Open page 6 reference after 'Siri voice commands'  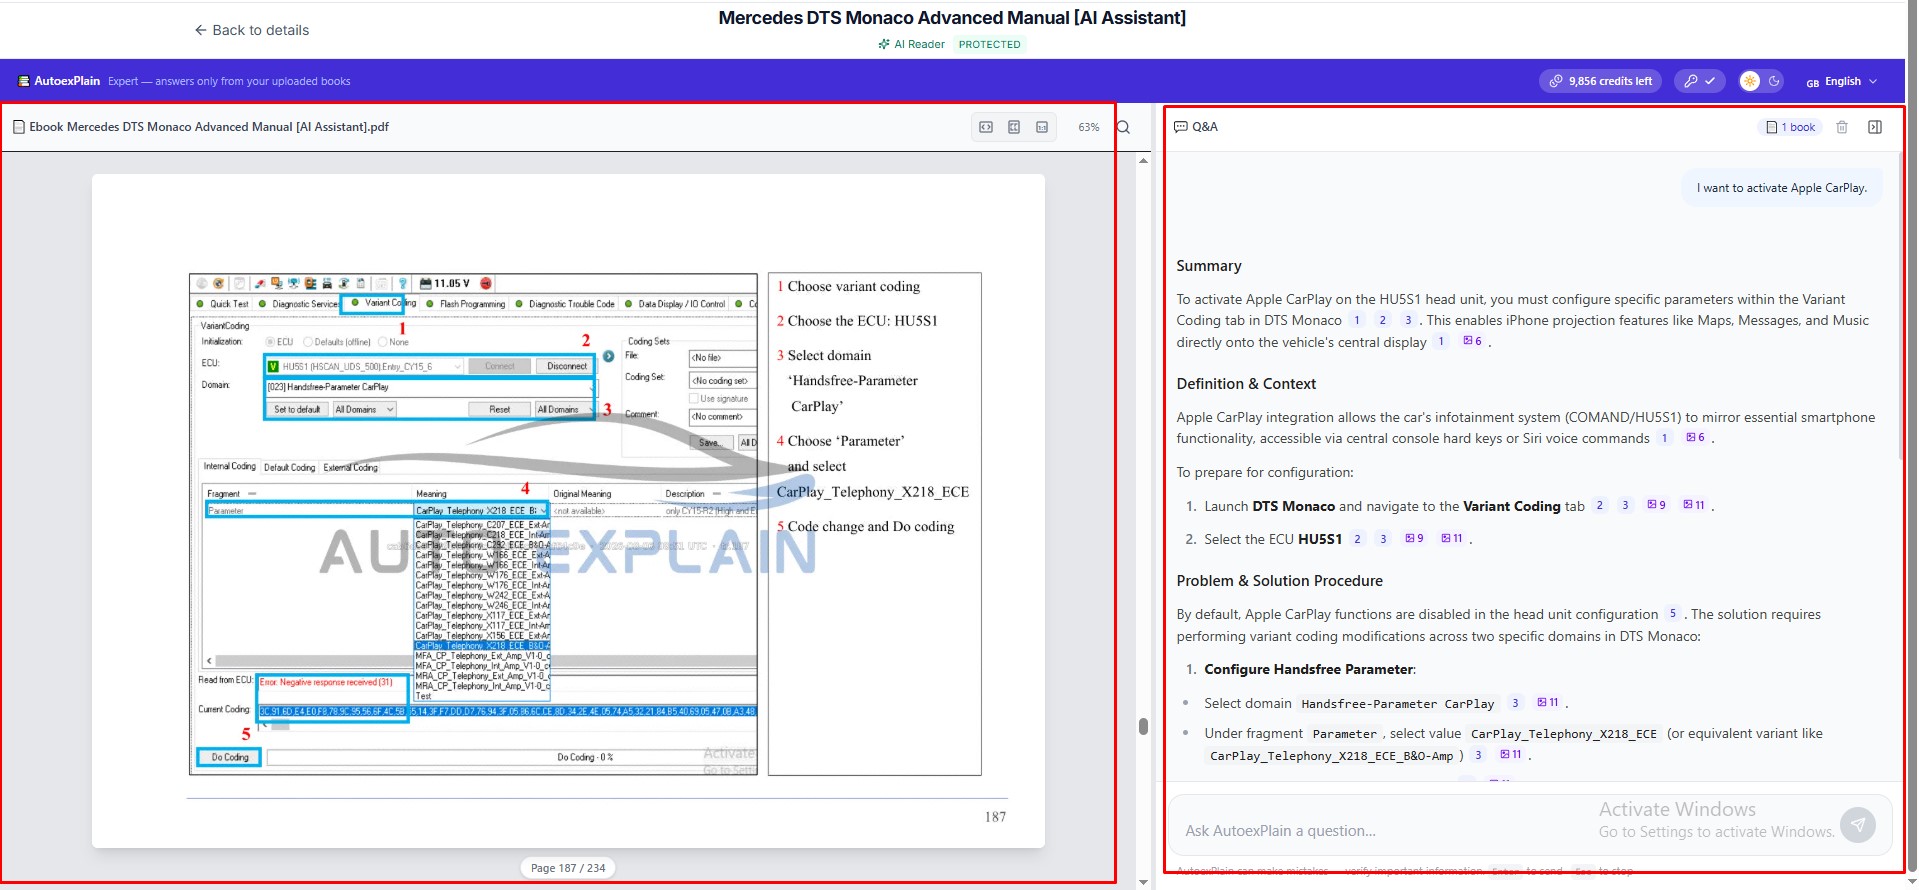coord(1696,438)
